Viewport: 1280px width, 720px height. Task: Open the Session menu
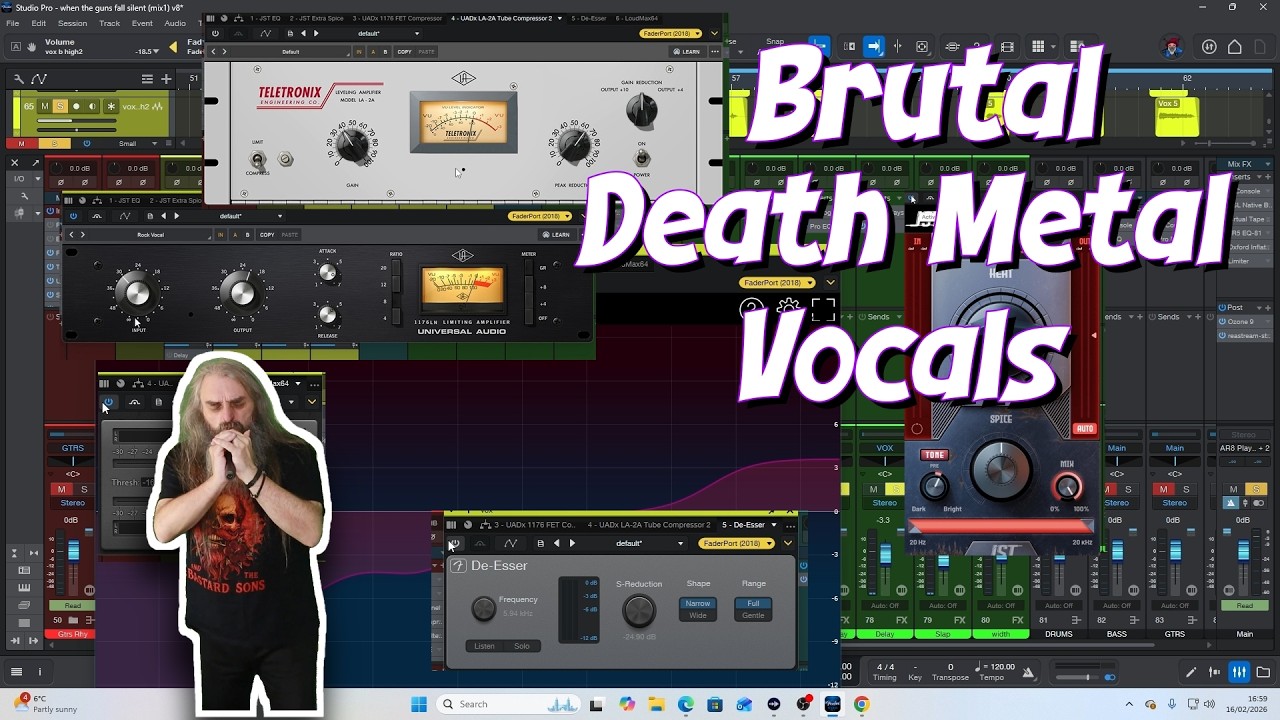pyautogui.click(x=72, y=23)
